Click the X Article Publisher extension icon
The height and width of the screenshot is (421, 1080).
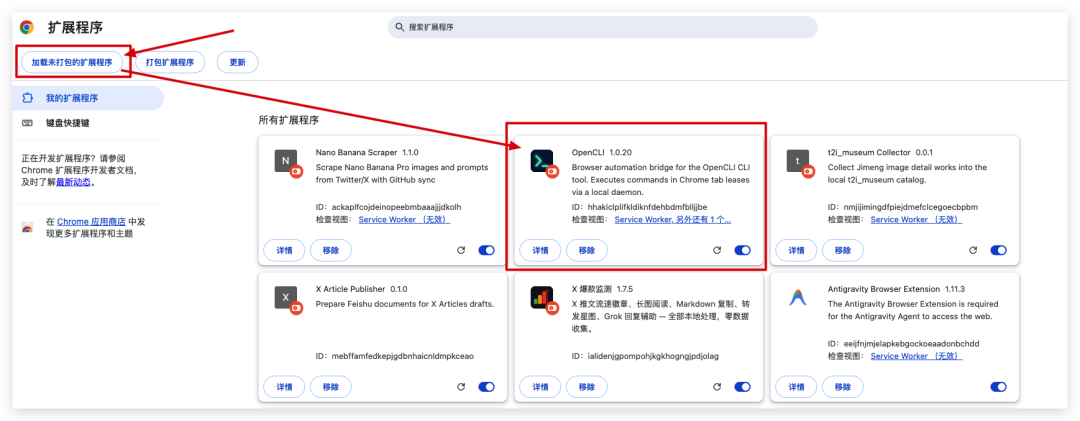[x=285, y=298]
